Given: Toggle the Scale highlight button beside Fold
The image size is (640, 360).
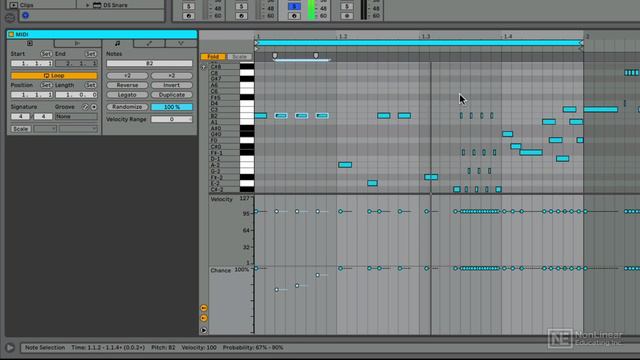Looking at the screenshot, I should point(239,57).
